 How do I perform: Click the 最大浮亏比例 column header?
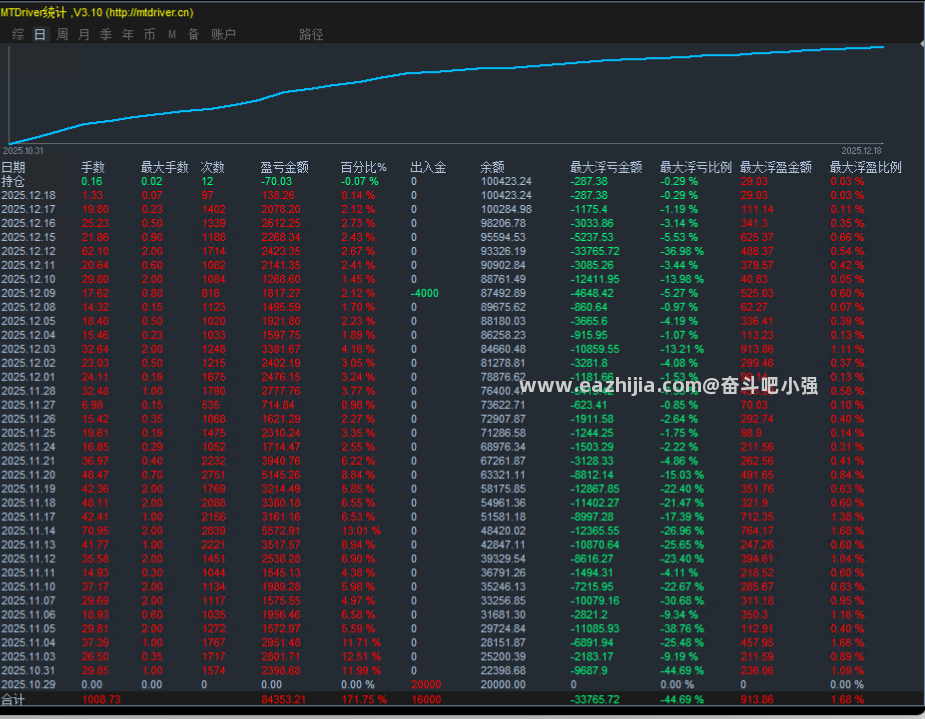(x=696, y=168)
